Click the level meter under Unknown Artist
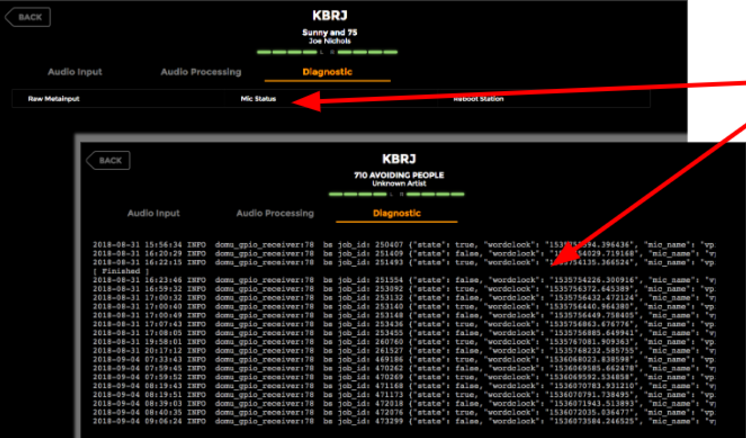746x438 pixels. (x=396, y=194)
